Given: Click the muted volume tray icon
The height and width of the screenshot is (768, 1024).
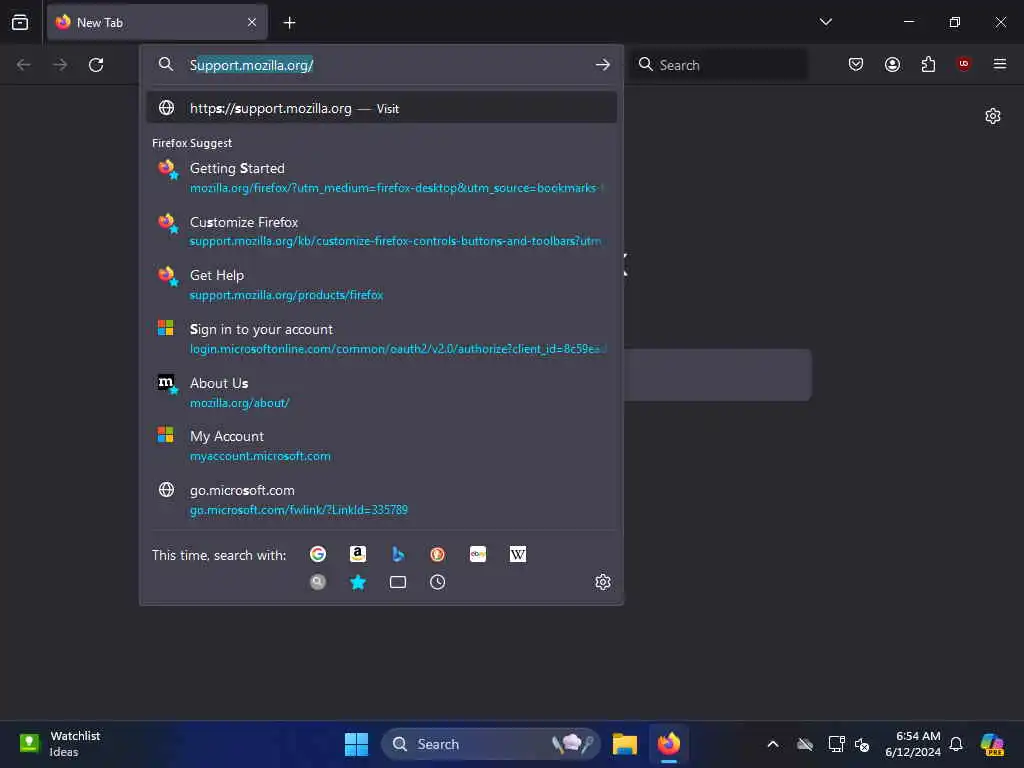Looking at the screenshot, I should click(862, 744).
